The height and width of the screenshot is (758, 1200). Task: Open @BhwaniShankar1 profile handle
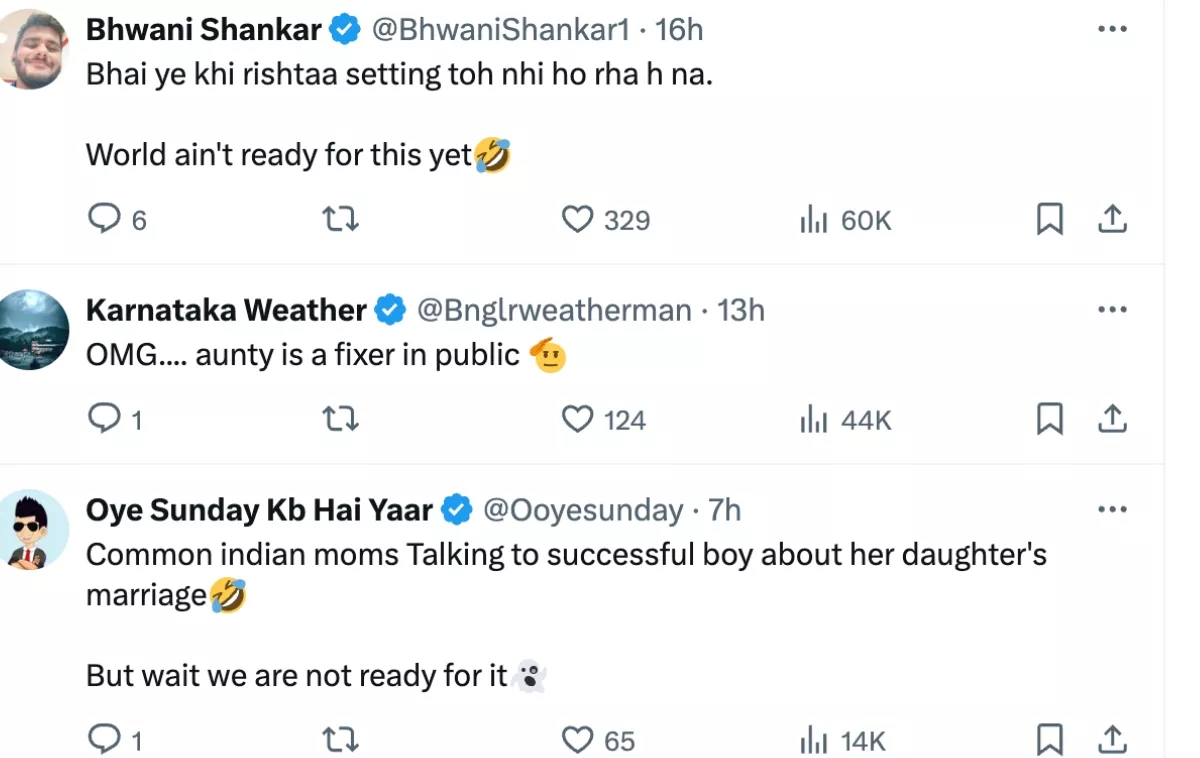pos(500,30)
